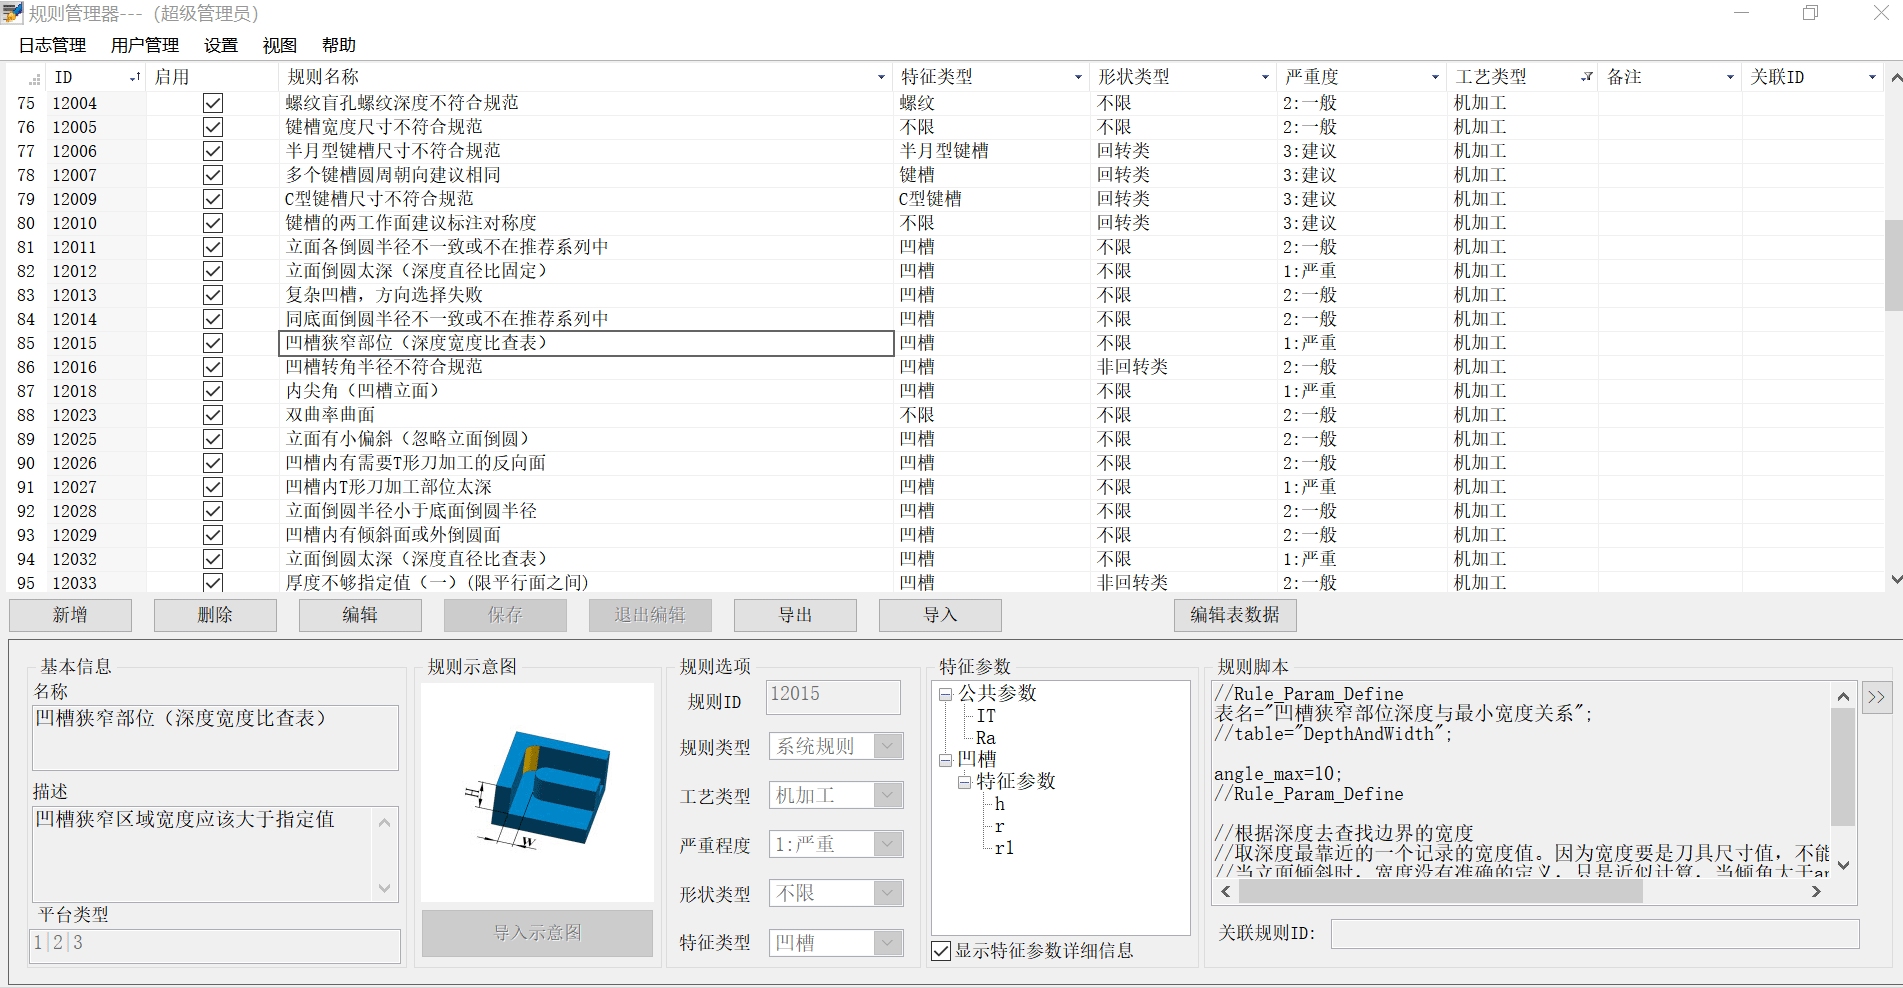Viewport: 1903px width, 988px height.
Task: Open the filter arrow on 规则名称 column
Action: pyautogui.click(x=881, y=76)
